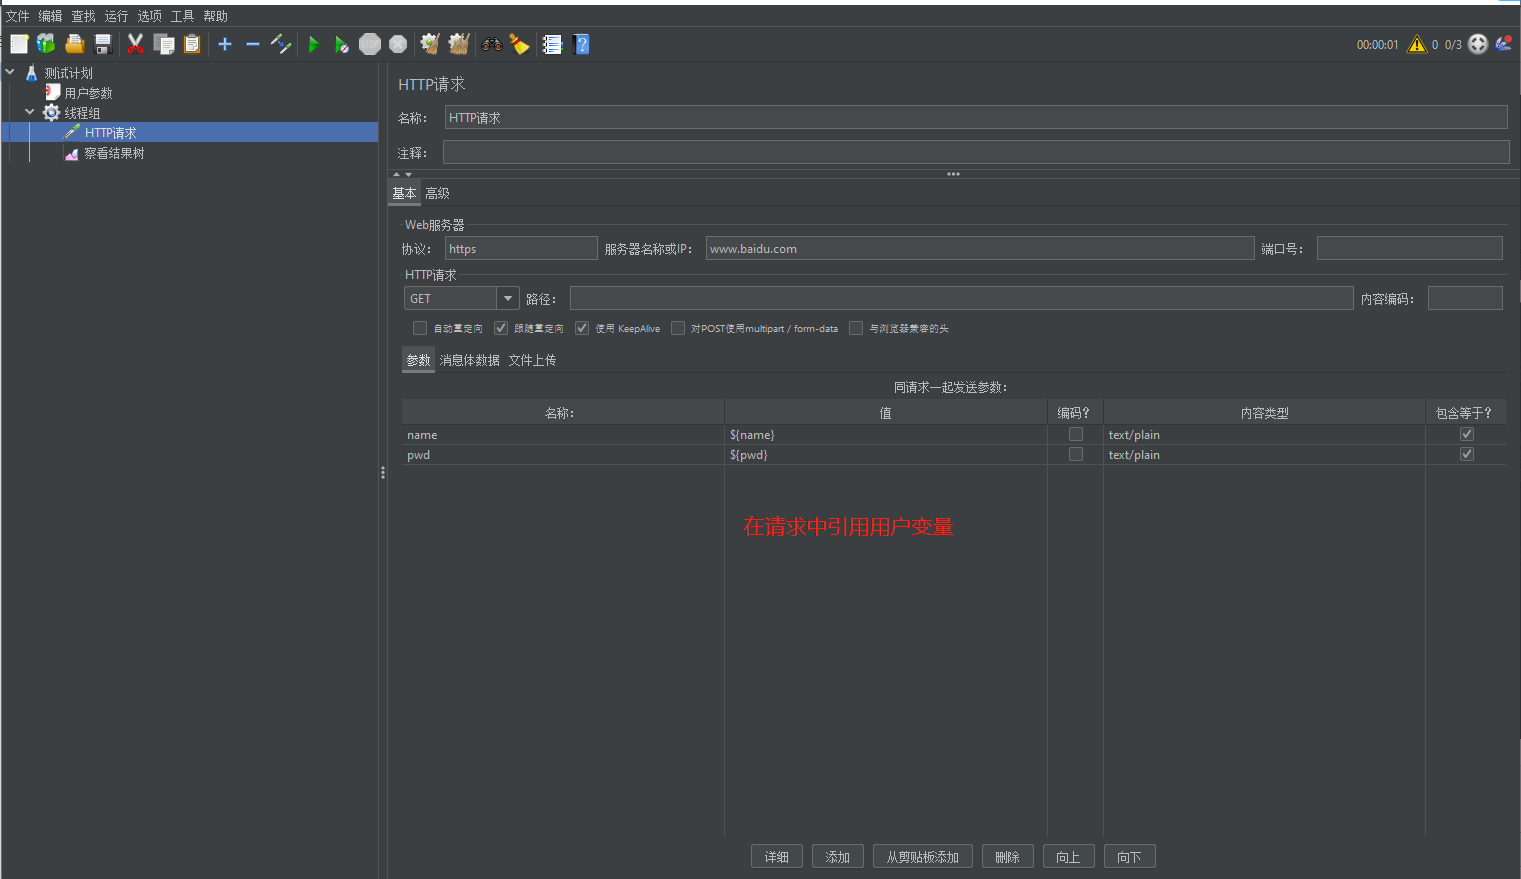Open the Templates icon in toolbar
Viewport: 1521px width, 879px height.
click(x=46, y=44)
